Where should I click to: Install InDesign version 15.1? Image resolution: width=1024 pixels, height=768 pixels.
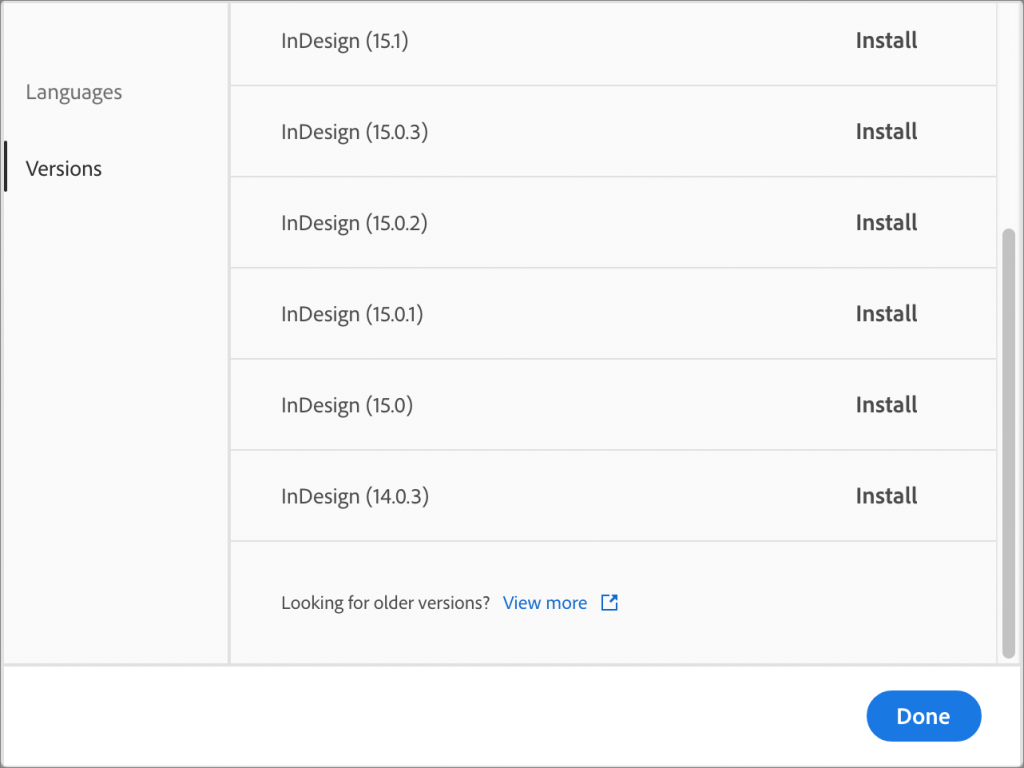click(886, 41)
